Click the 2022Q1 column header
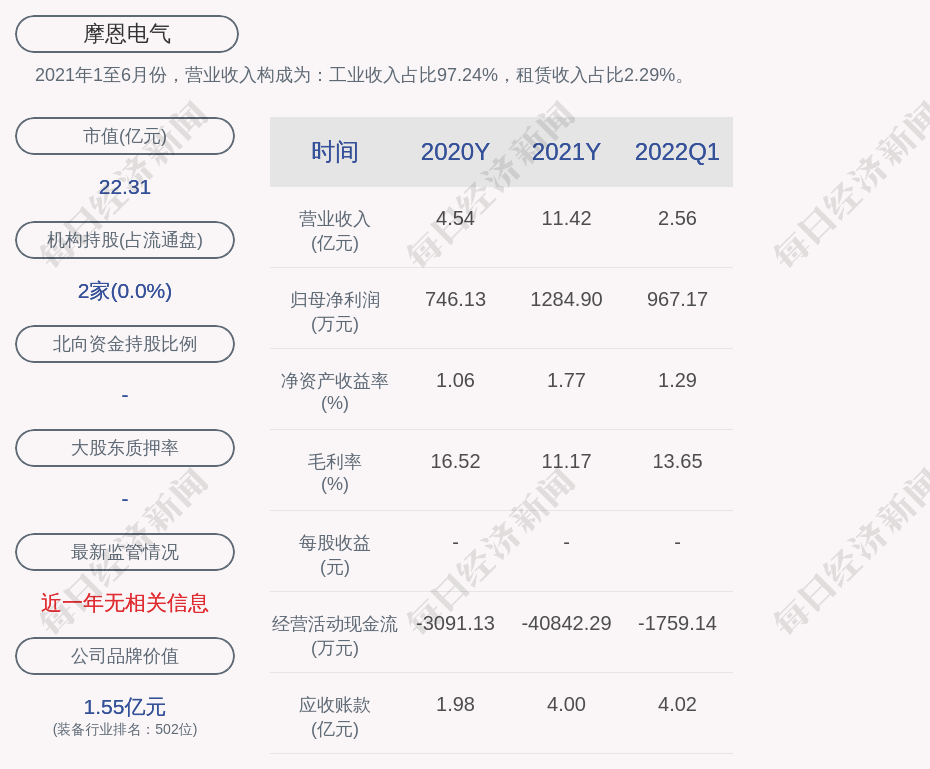This screenshot has height=769, width=930. coord(677,152)
